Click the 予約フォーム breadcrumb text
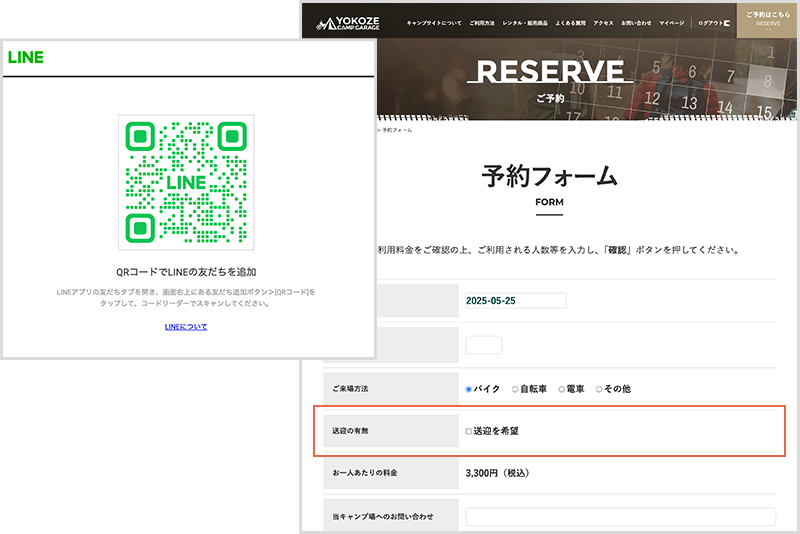 point(397,130)
